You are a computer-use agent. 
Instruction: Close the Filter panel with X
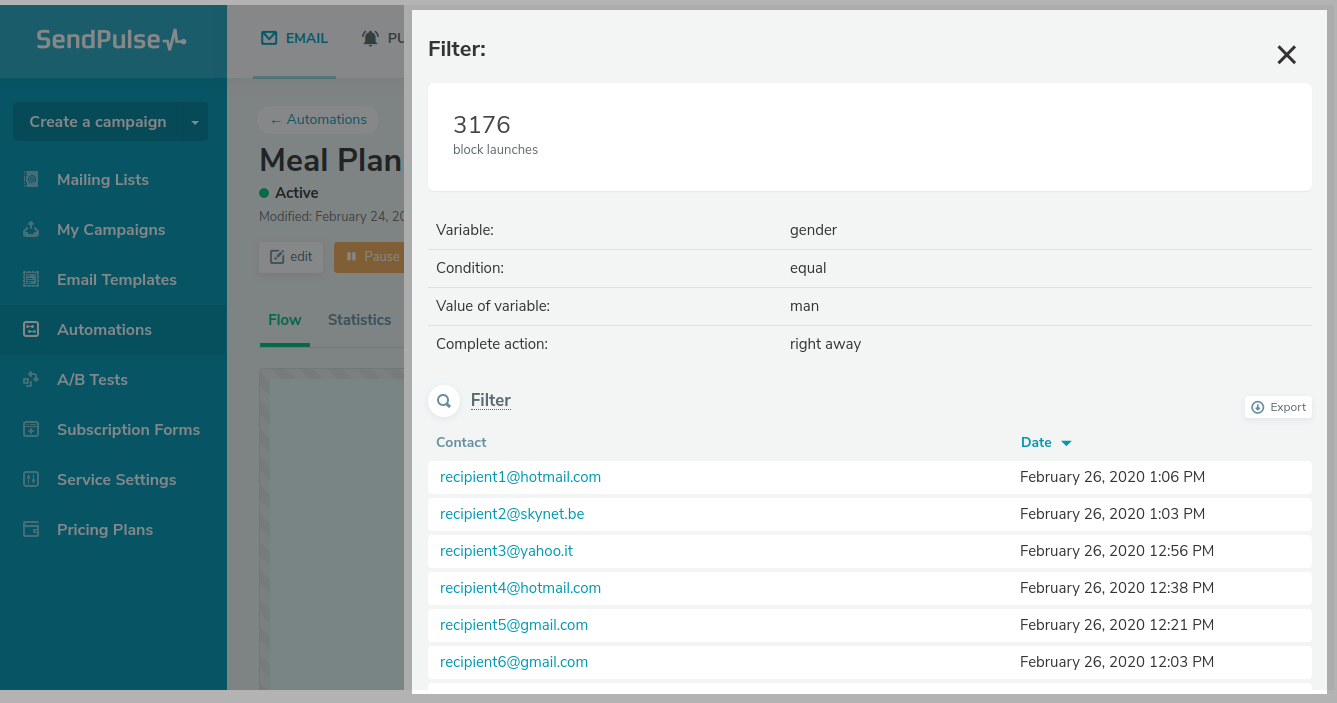point(1286,55)
